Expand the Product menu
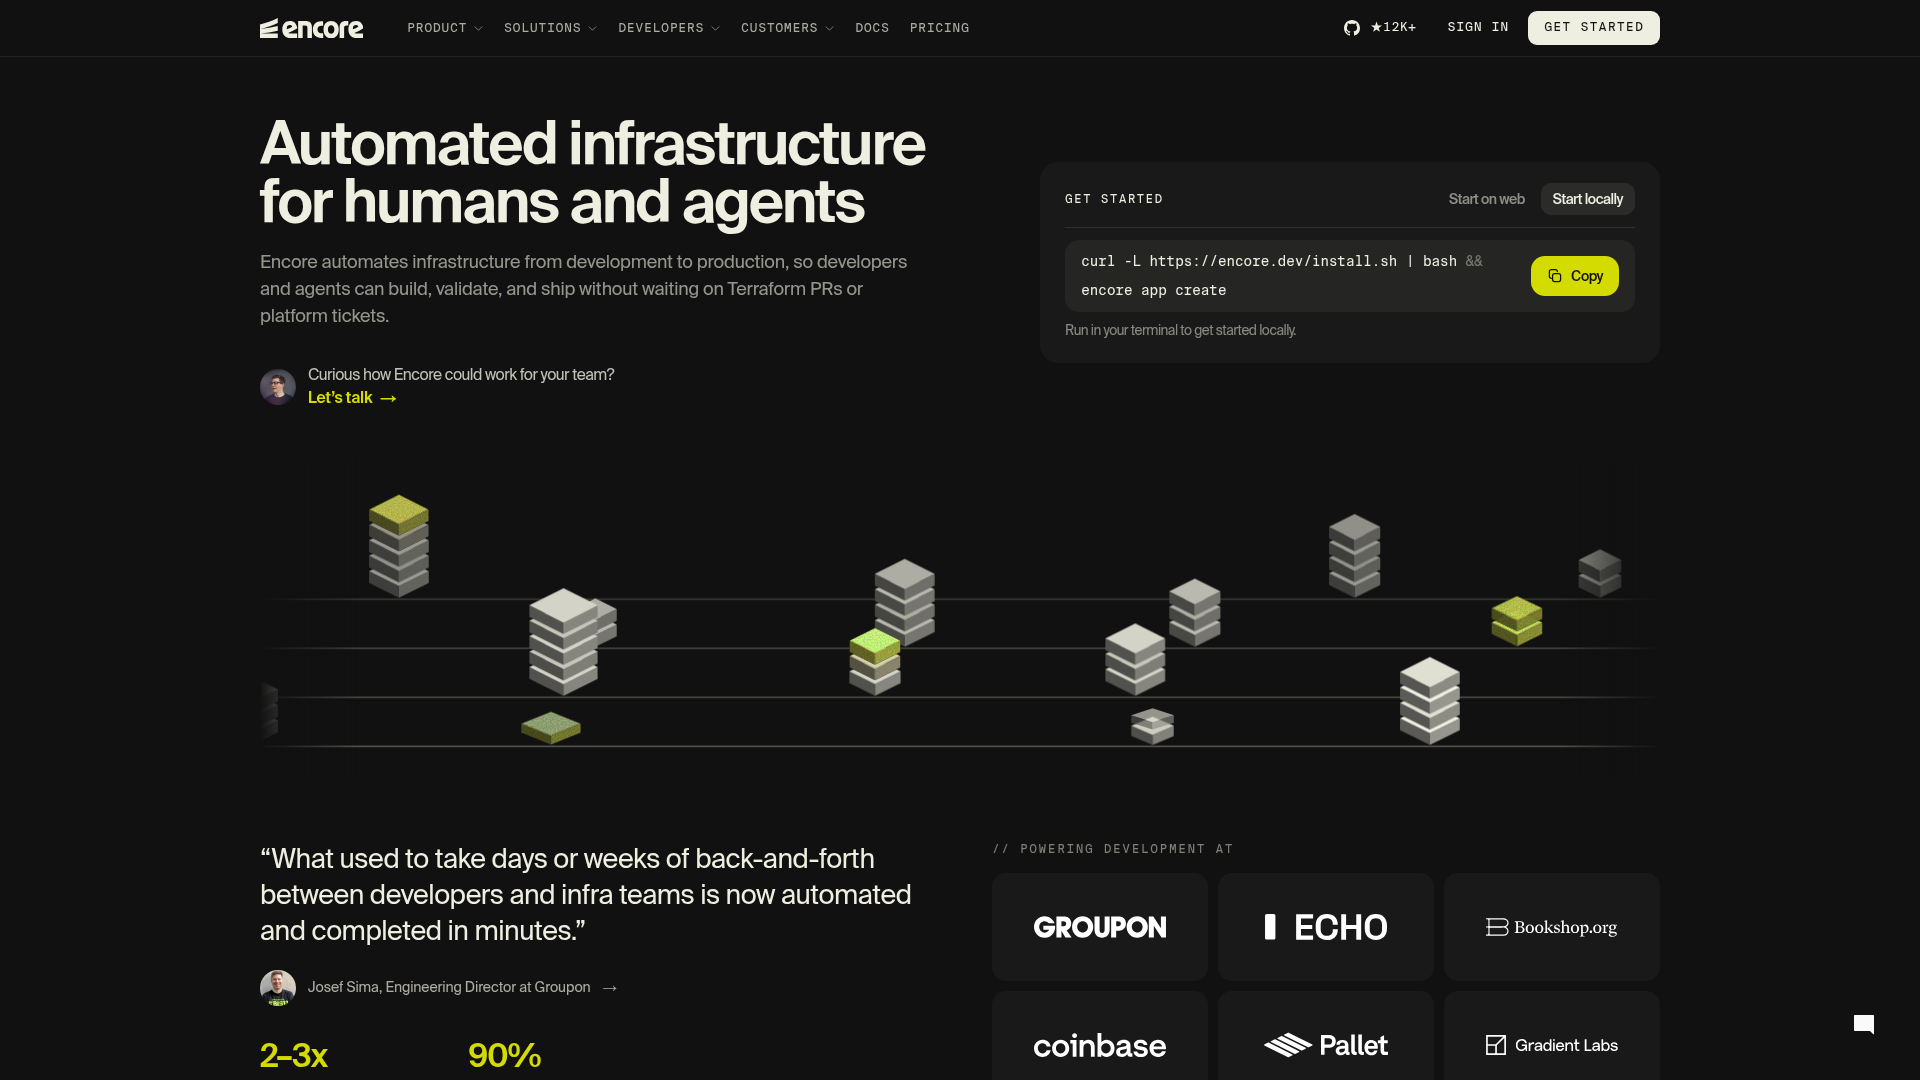The width and height of the screenshot is (1920, 1080). point(445,28)
